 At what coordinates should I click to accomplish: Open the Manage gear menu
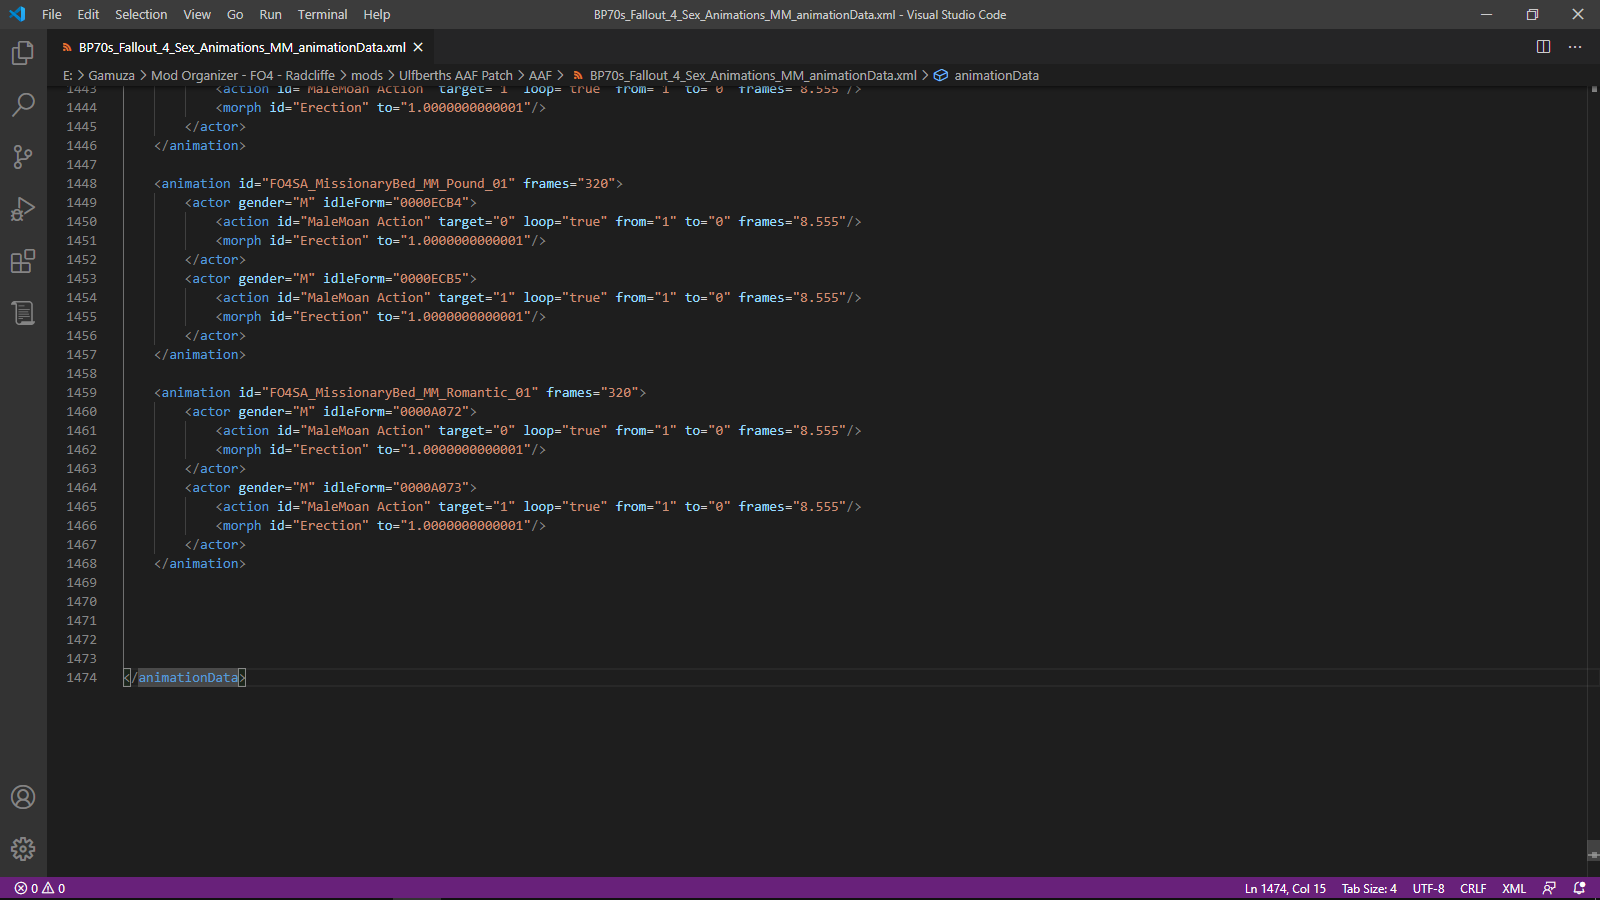[23, 849]
